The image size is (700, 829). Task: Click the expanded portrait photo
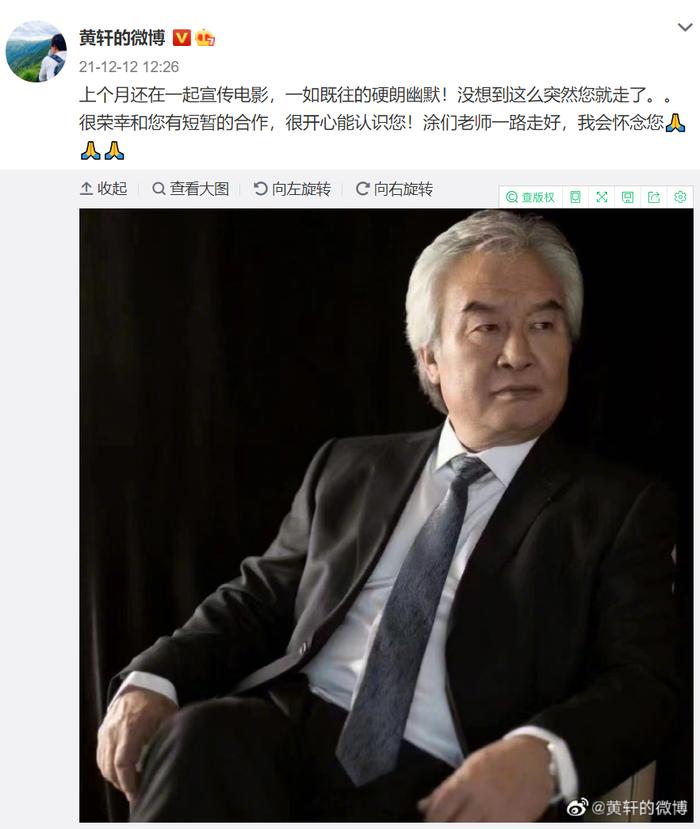coord(386,515)
